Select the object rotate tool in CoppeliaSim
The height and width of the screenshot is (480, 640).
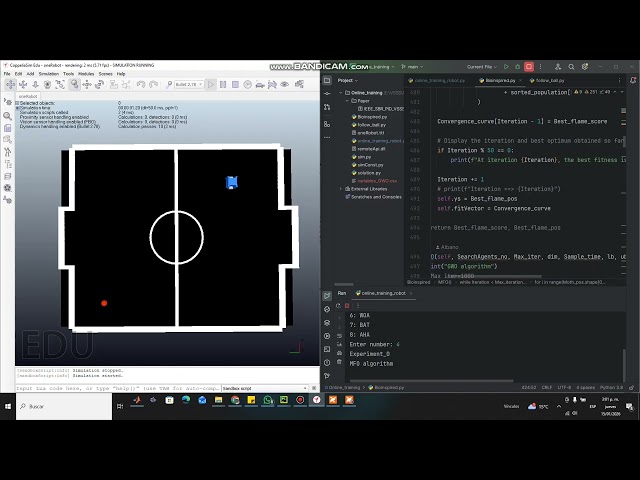point(100,84)
